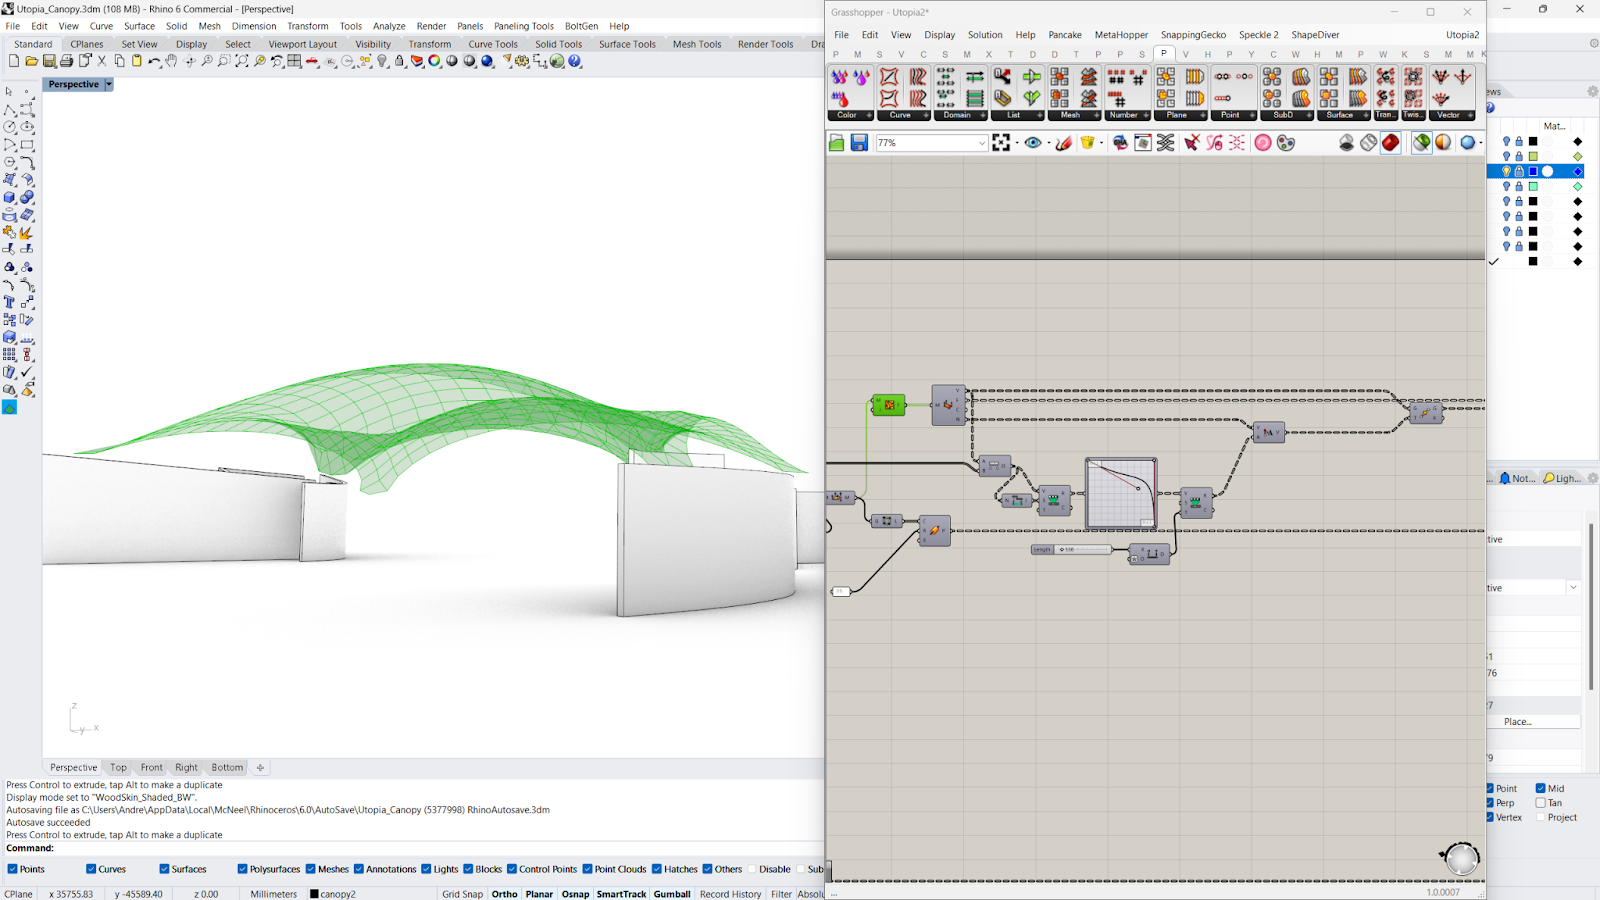Select the Pan hand tool in Rhino
This screenshot has height=900, width=1600.
pos(172,61)
